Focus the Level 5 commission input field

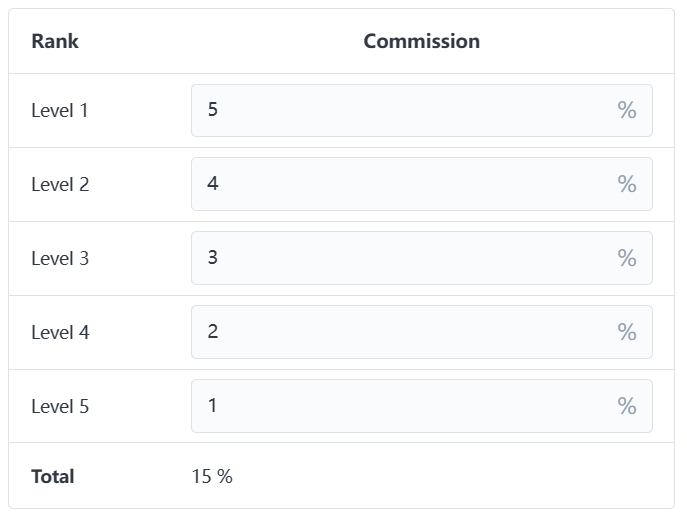click(400, 406)
